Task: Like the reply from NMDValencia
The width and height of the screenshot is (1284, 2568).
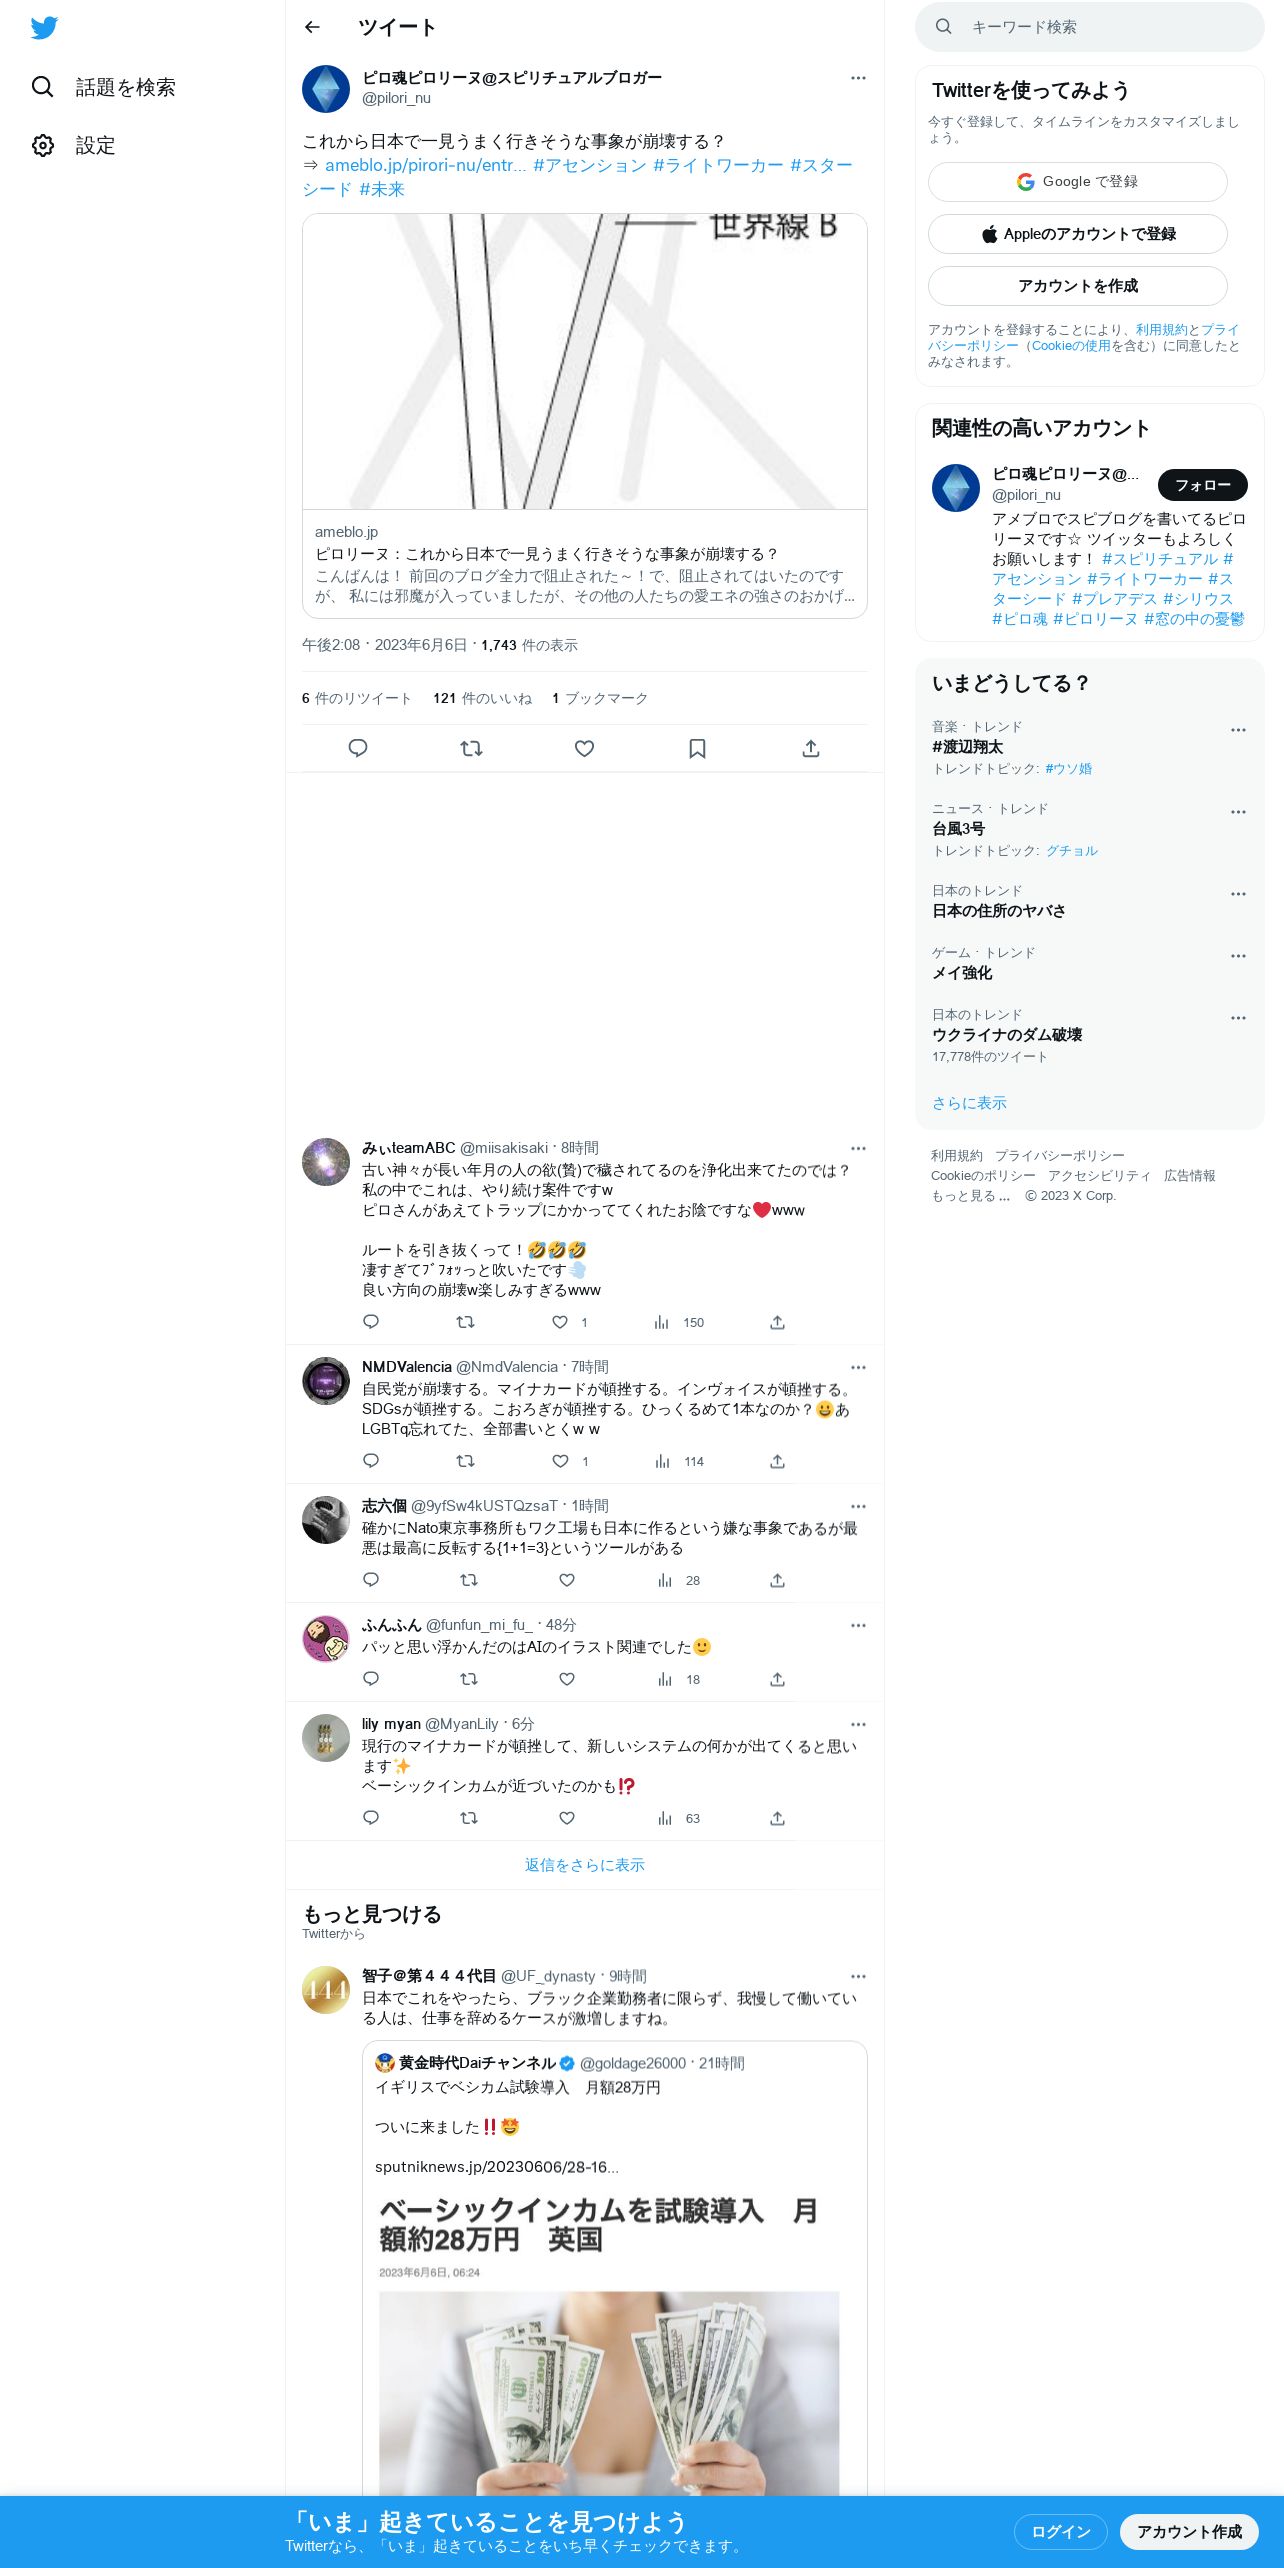Action: 561,1461
